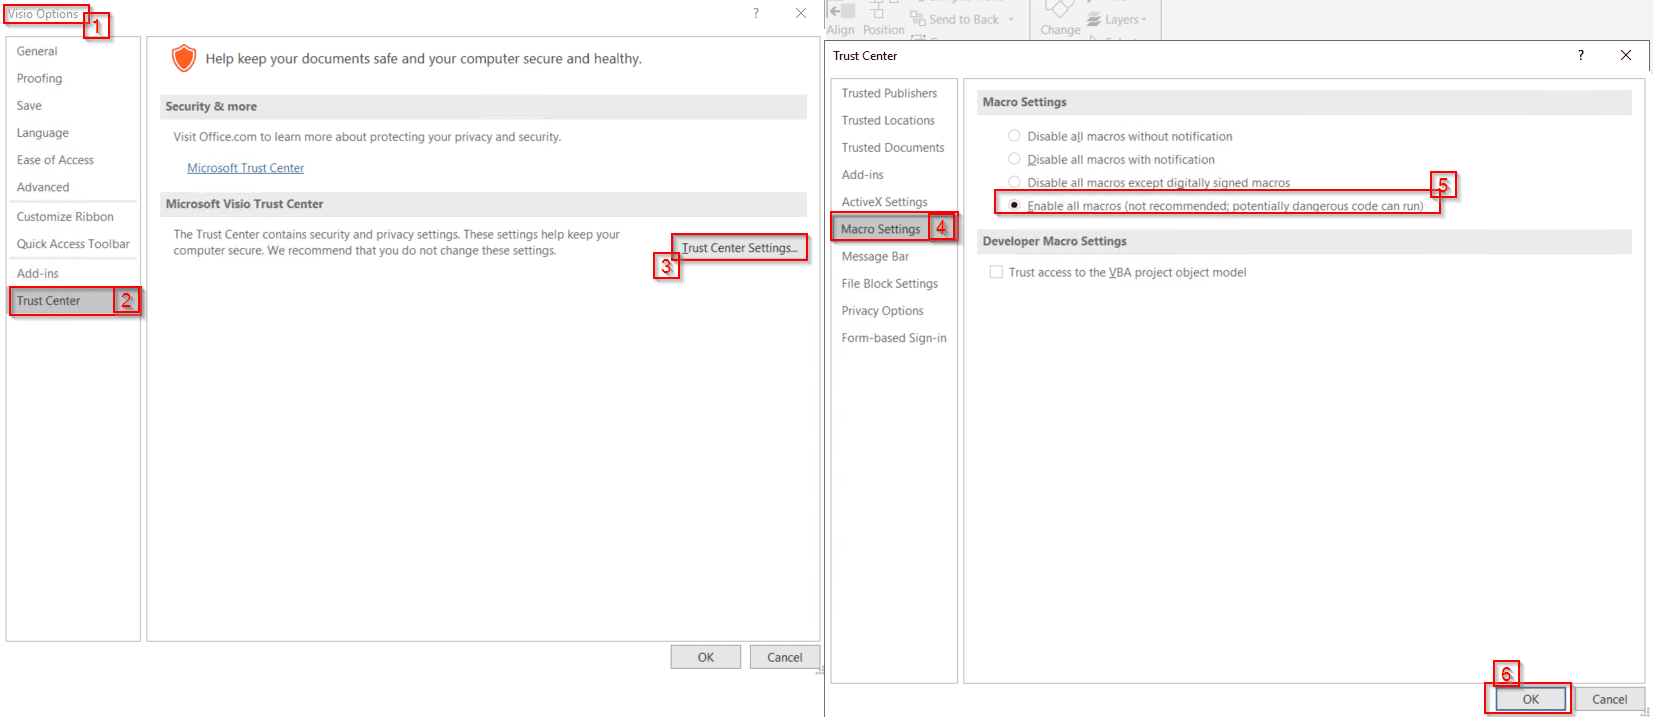This screenshot has height=717, width=1653.
Task: Check Trust access to VBA project object model
Action: point(996,272)
